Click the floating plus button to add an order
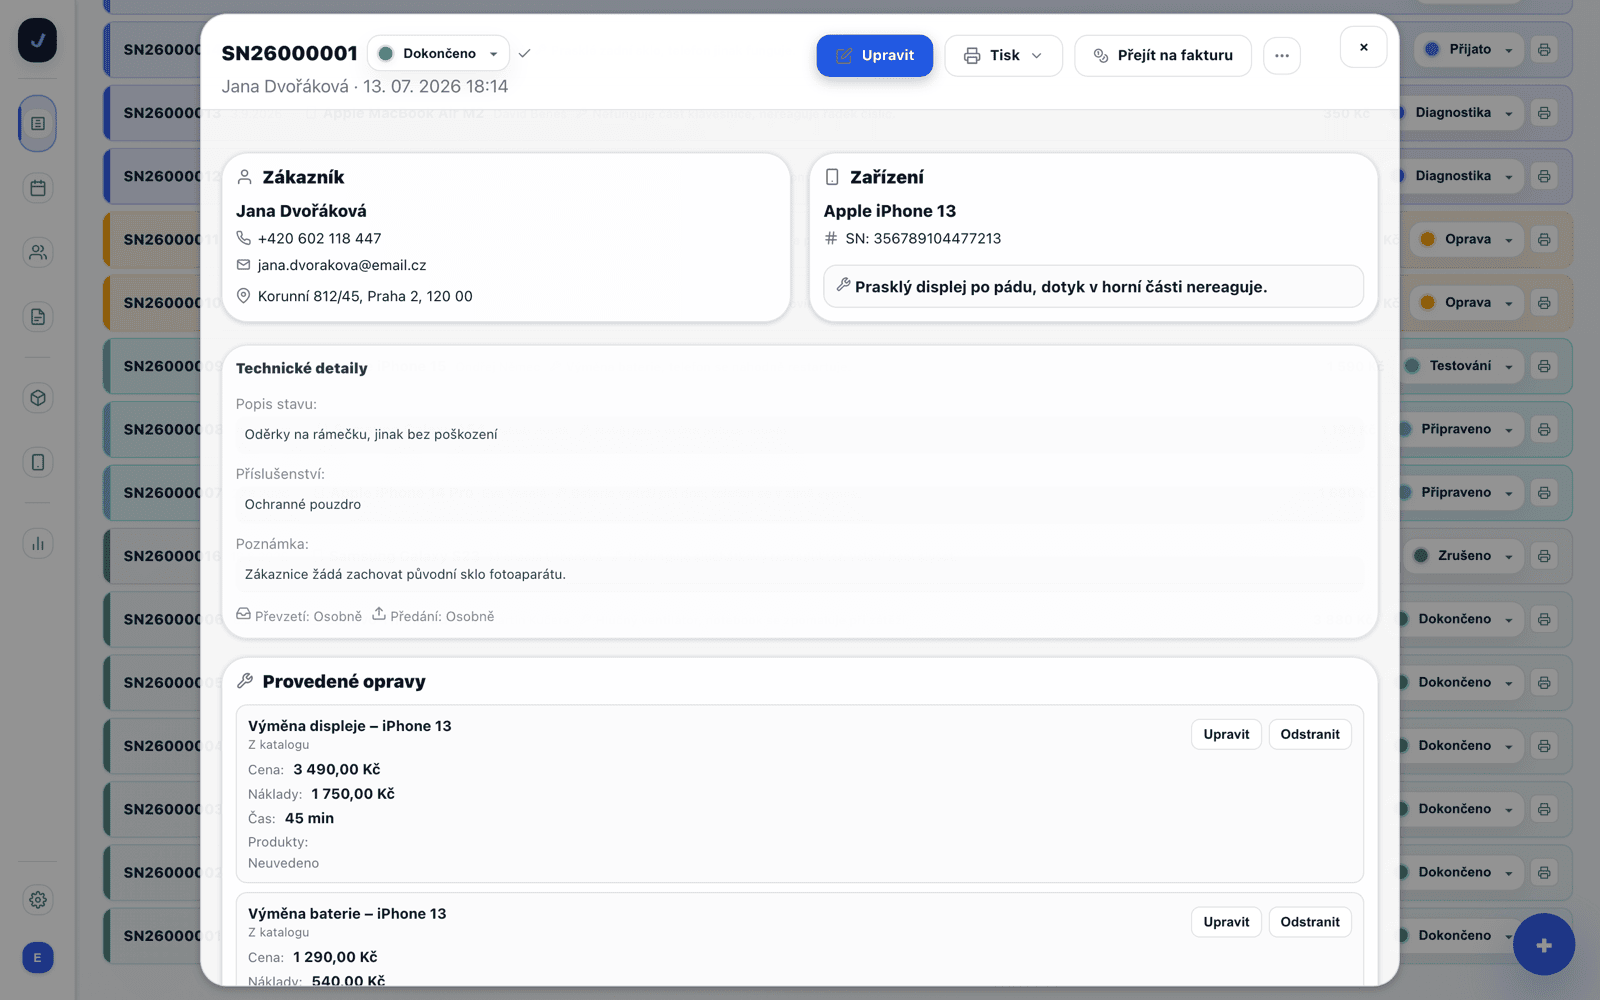1600x1000 pixels. [x=1544, y=945]
